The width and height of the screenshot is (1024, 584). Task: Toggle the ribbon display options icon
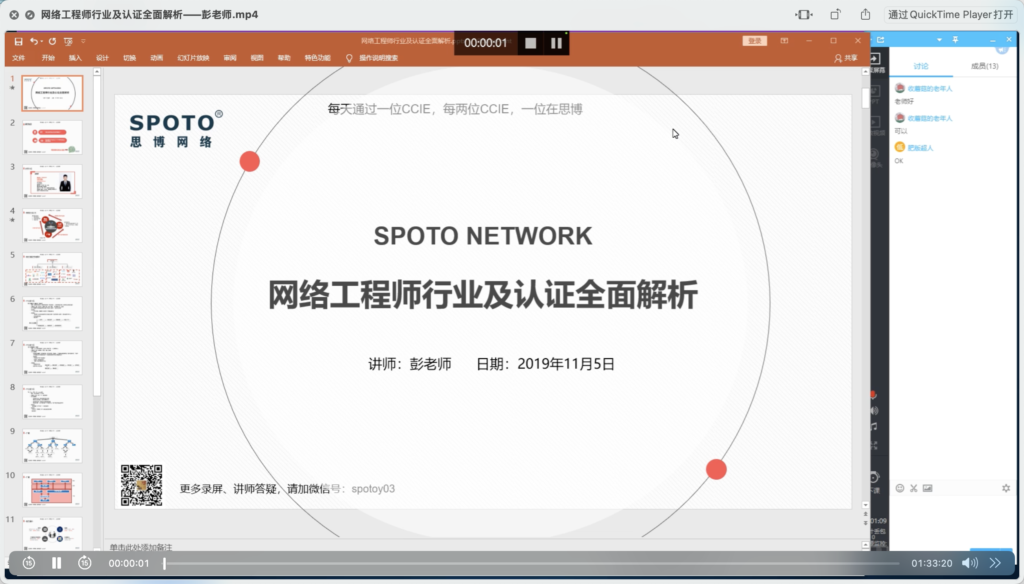coord(784,41)
